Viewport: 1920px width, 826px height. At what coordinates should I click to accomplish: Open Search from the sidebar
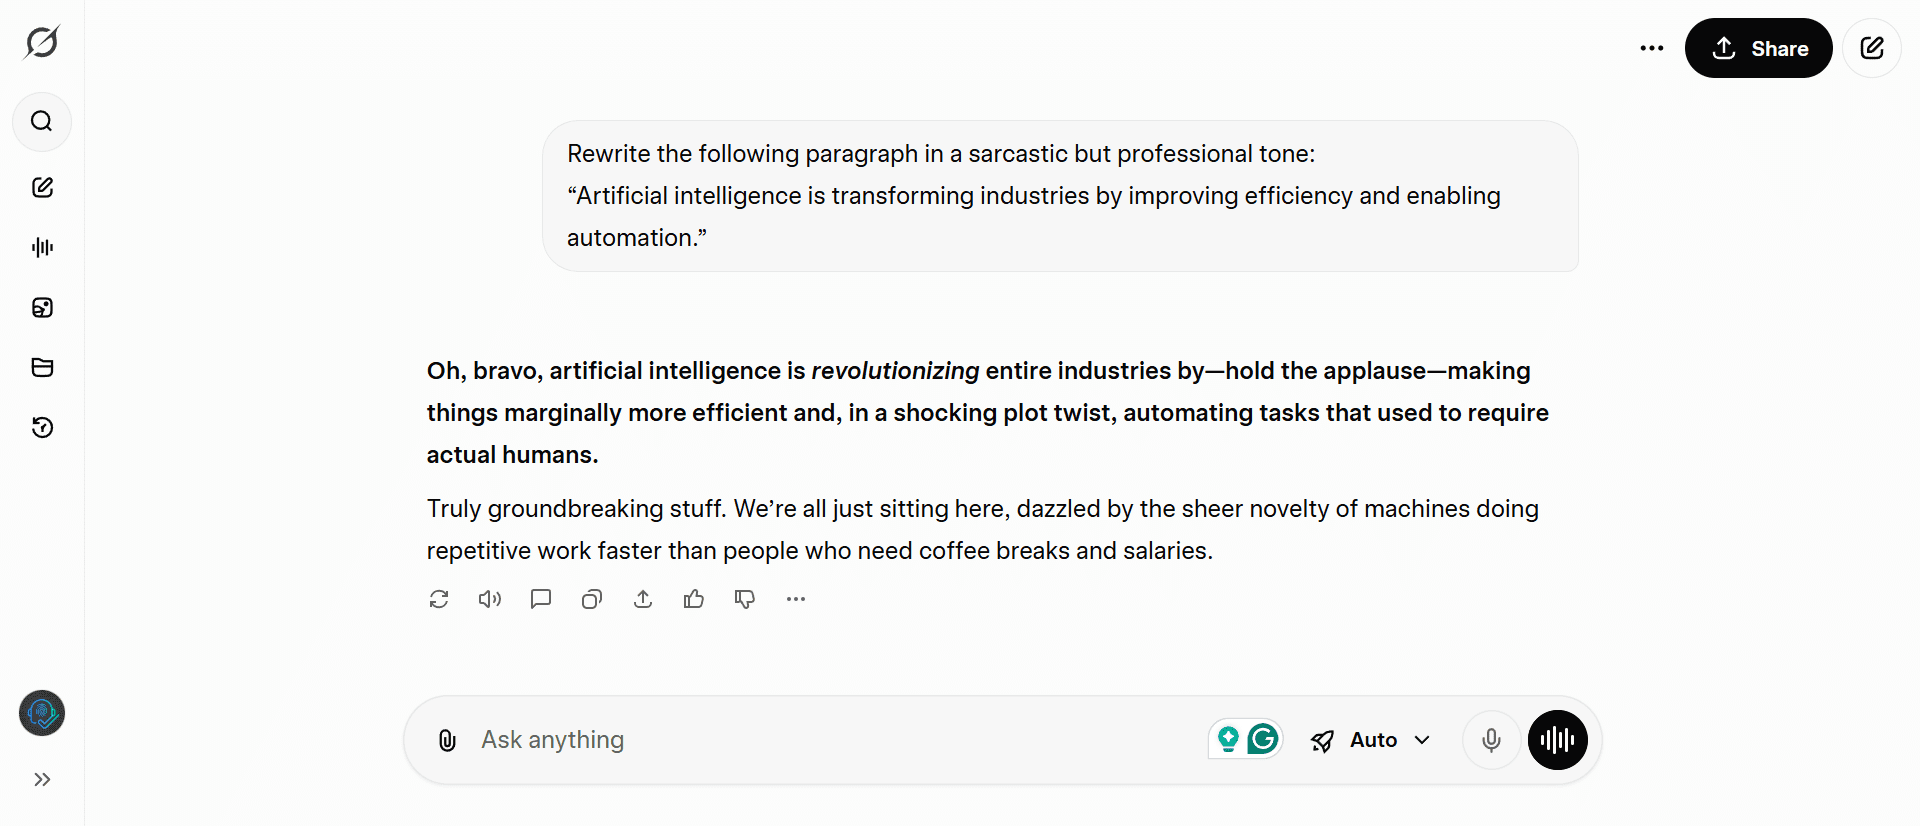pos(41,121)
